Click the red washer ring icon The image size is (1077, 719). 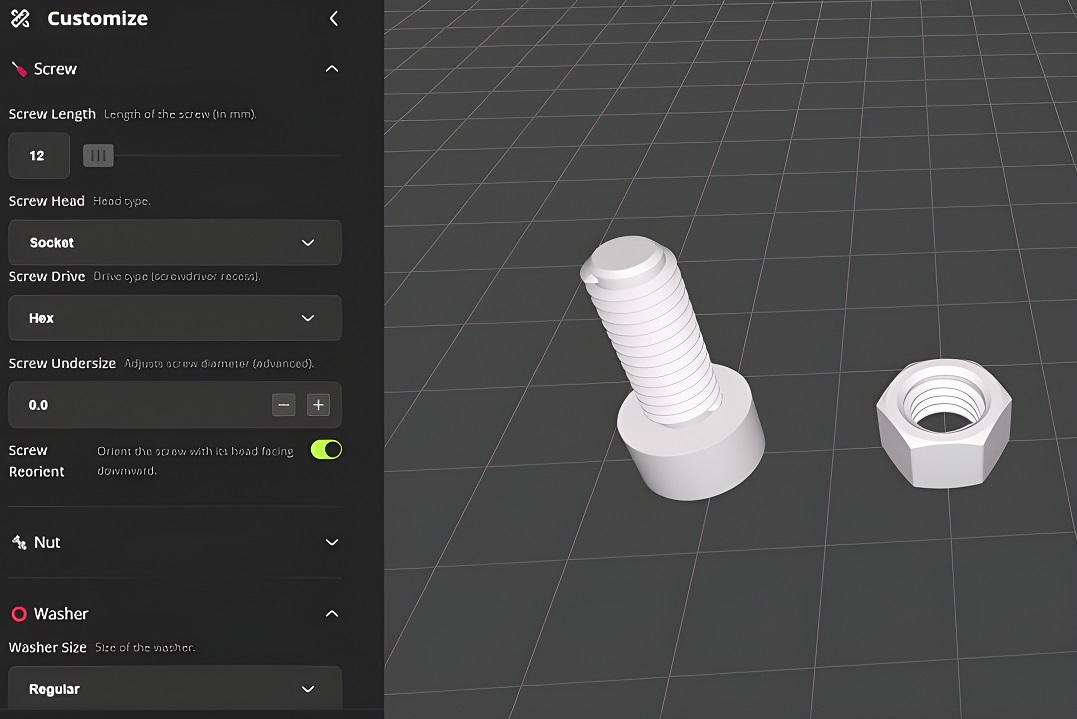point(19,614)
